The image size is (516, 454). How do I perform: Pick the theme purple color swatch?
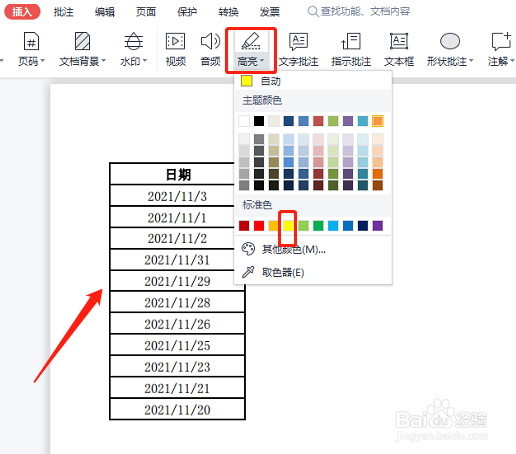point(348,121)
